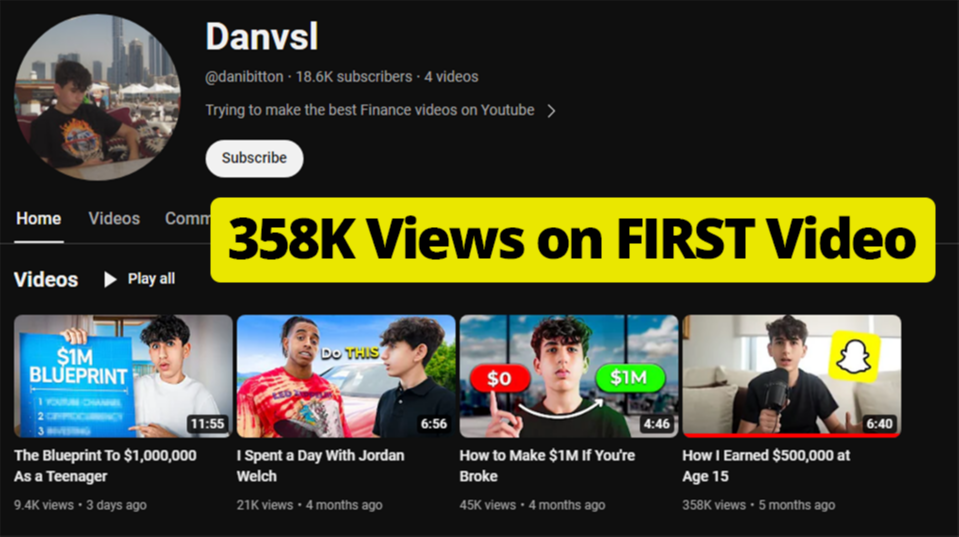The height and width of the screenshot is (537, 959).
Task: Open 'I Spent a Day With Jordan Welch' title
Action: coord(320,465)
